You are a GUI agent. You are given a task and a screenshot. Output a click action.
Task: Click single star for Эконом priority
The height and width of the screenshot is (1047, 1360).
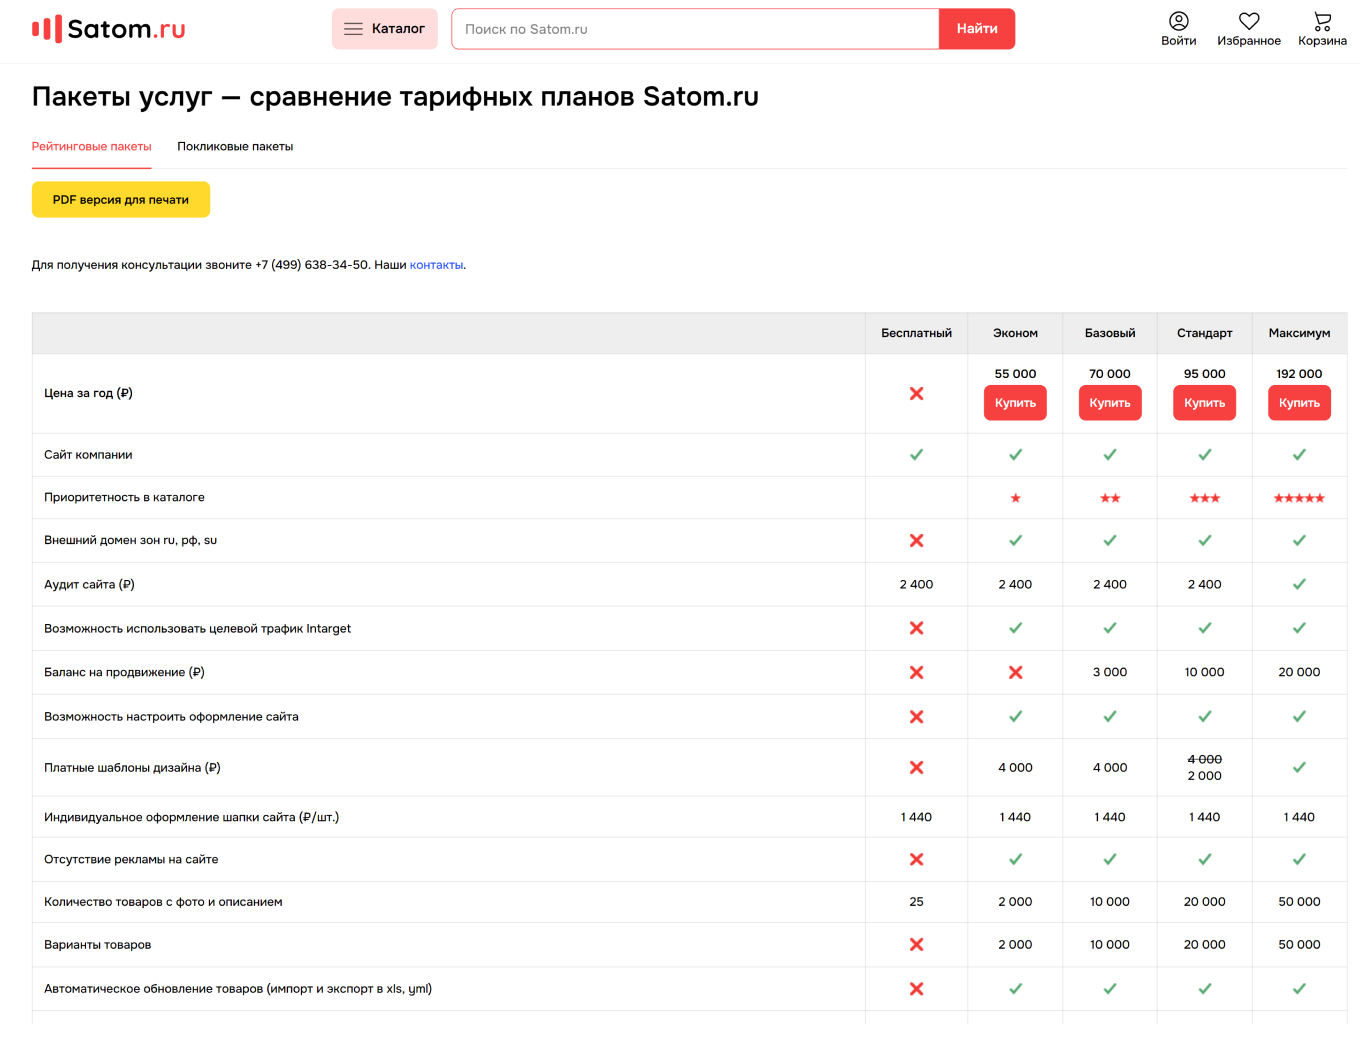(1015, 498)
